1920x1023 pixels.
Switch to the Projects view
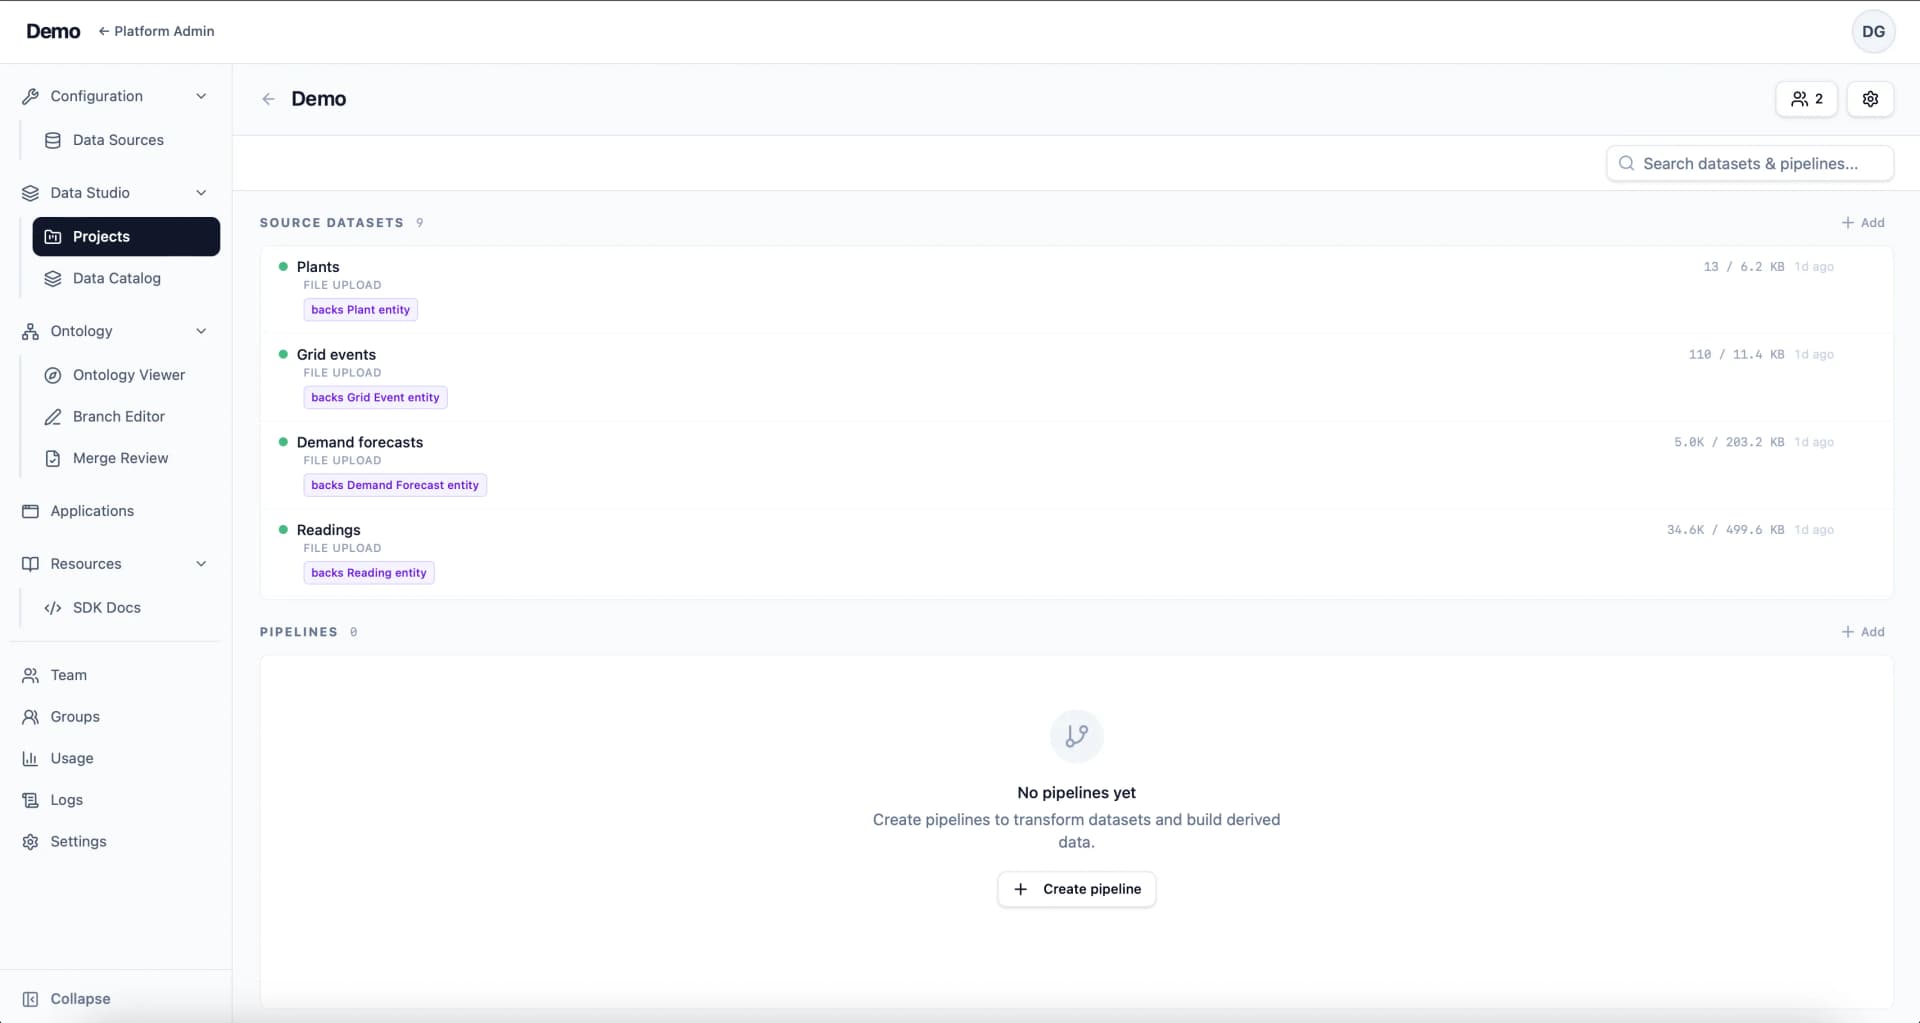point(100,236)
